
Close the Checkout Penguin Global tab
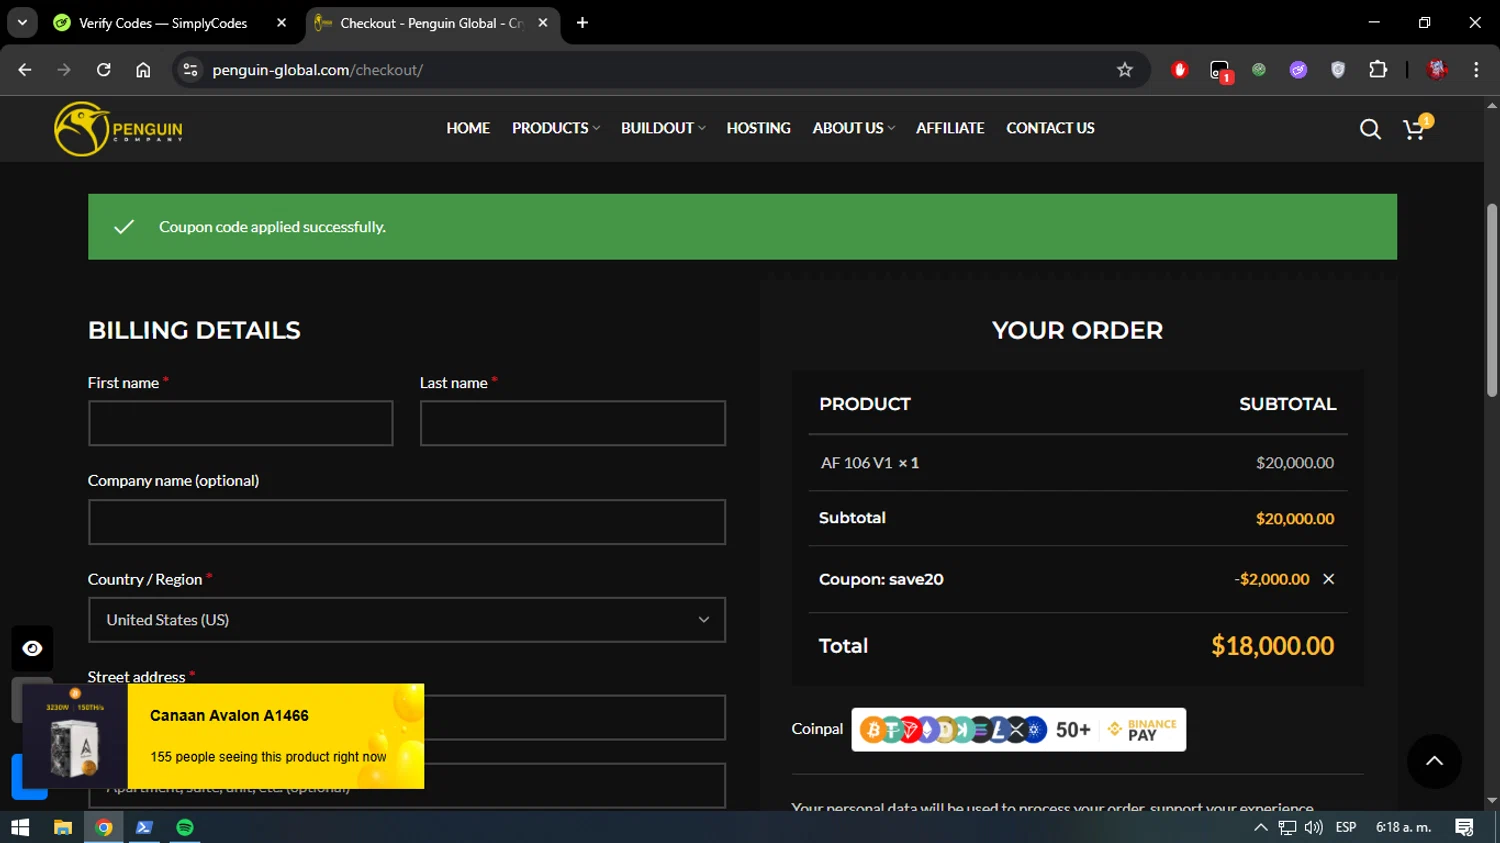(x=543, y=22)
